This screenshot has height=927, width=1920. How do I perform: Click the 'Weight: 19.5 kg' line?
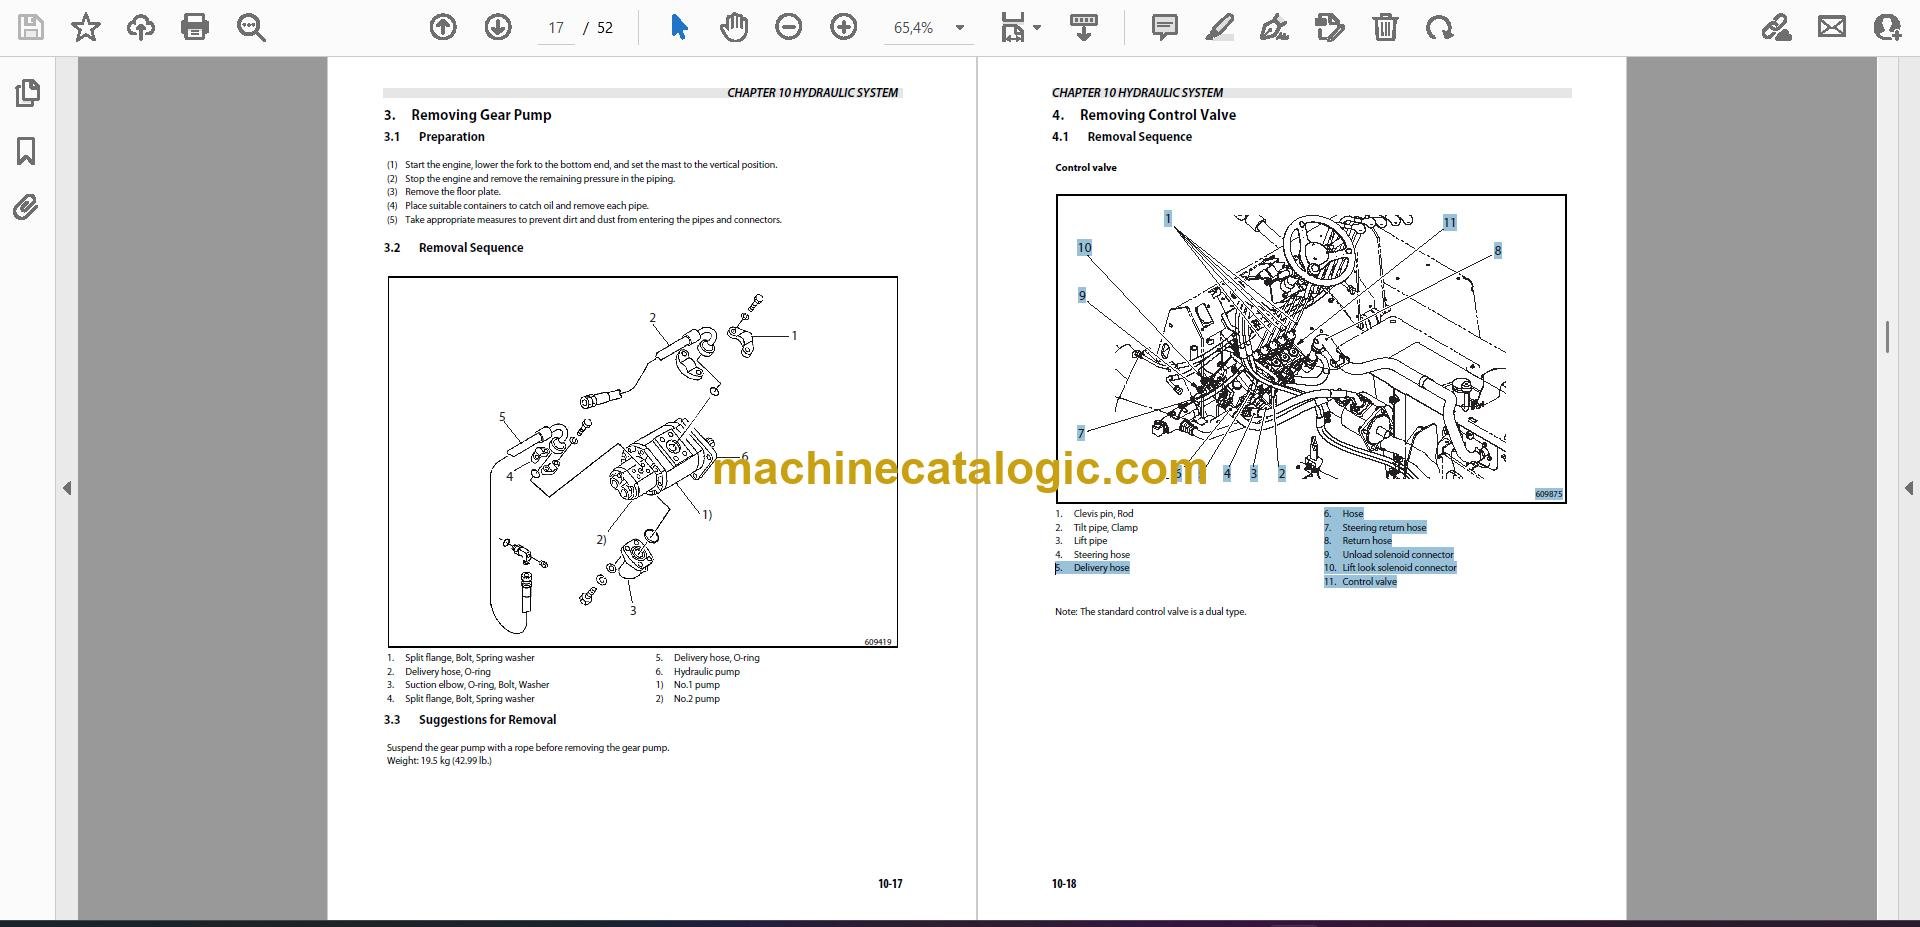click(x=439, y=761)
